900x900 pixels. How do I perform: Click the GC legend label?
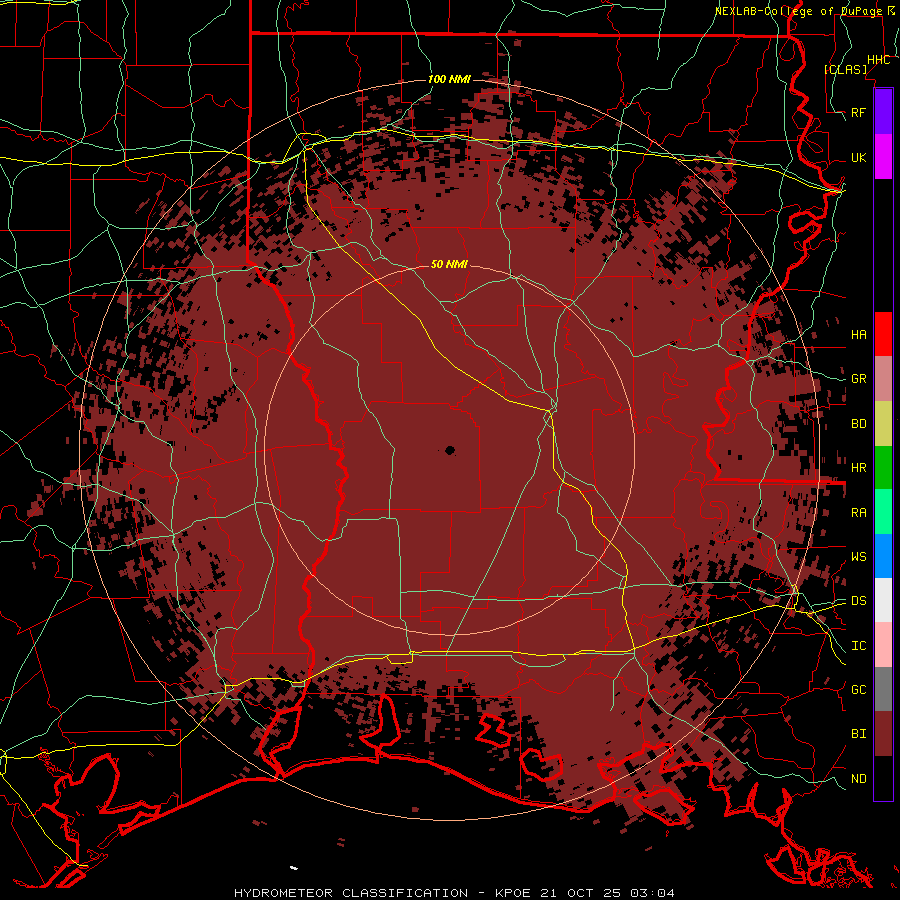click(x=859, y=689)
